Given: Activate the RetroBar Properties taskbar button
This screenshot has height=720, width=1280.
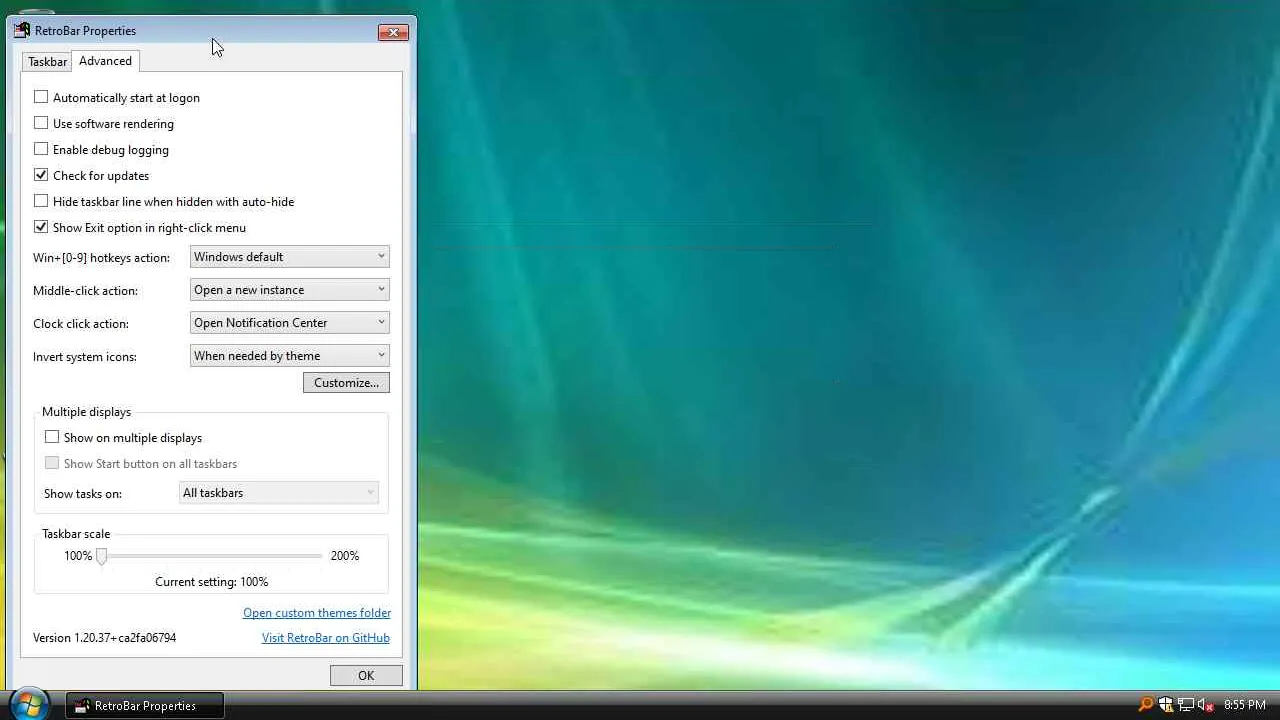Looking at the screenshot, I should coord(145,705).
